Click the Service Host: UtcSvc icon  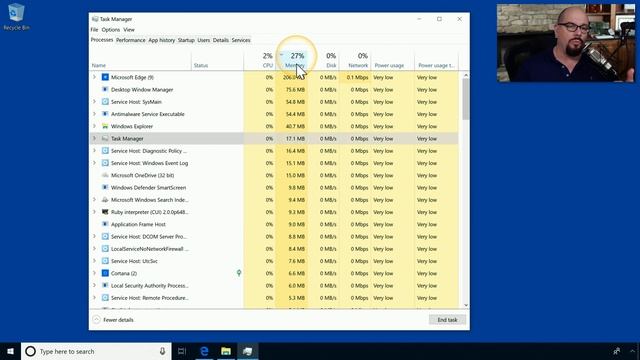pyautogui.click(x=105, y=261)
